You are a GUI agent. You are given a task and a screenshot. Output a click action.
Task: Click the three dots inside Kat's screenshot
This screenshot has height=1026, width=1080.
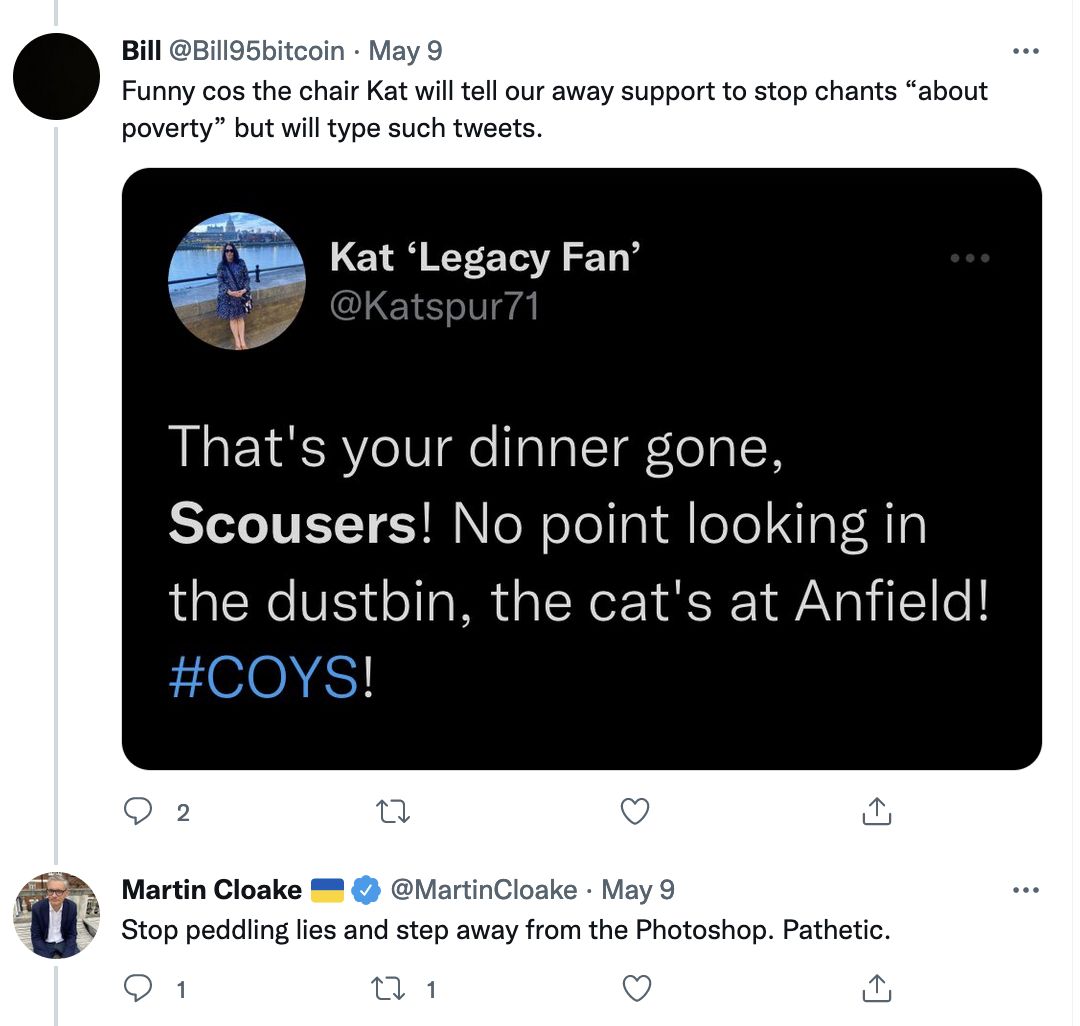969,259
